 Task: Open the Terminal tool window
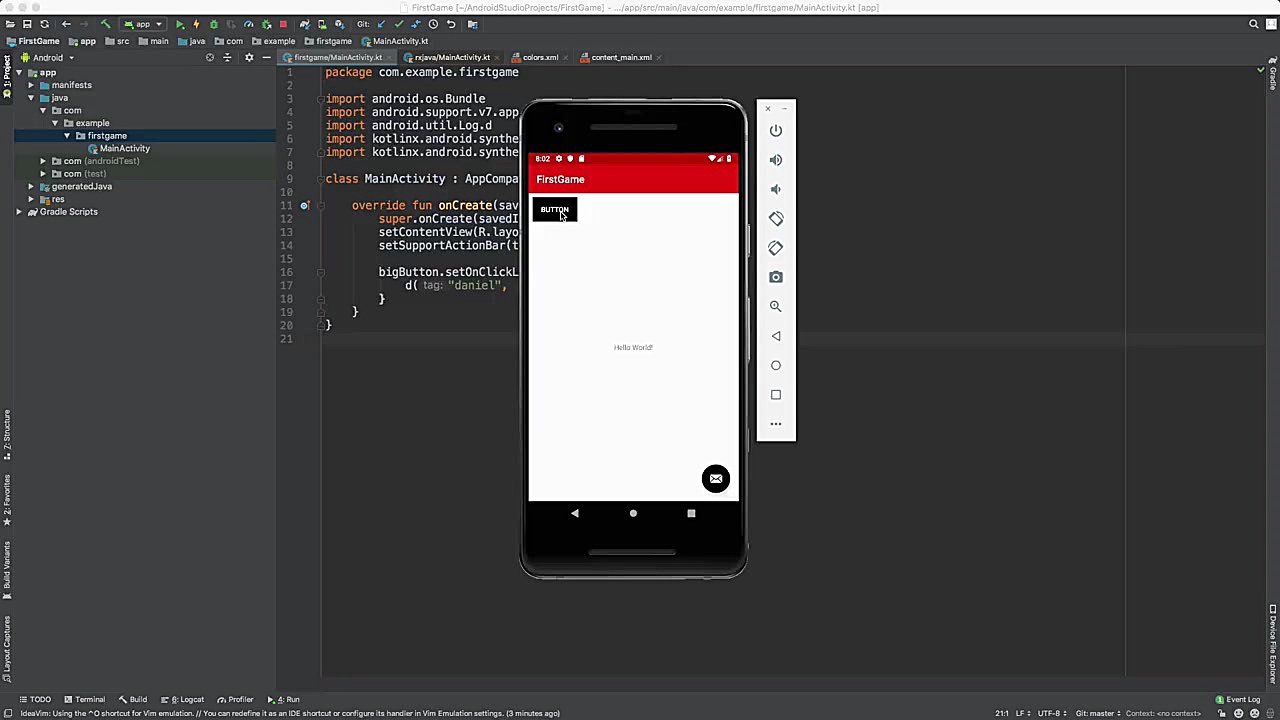tap(89, 699)
